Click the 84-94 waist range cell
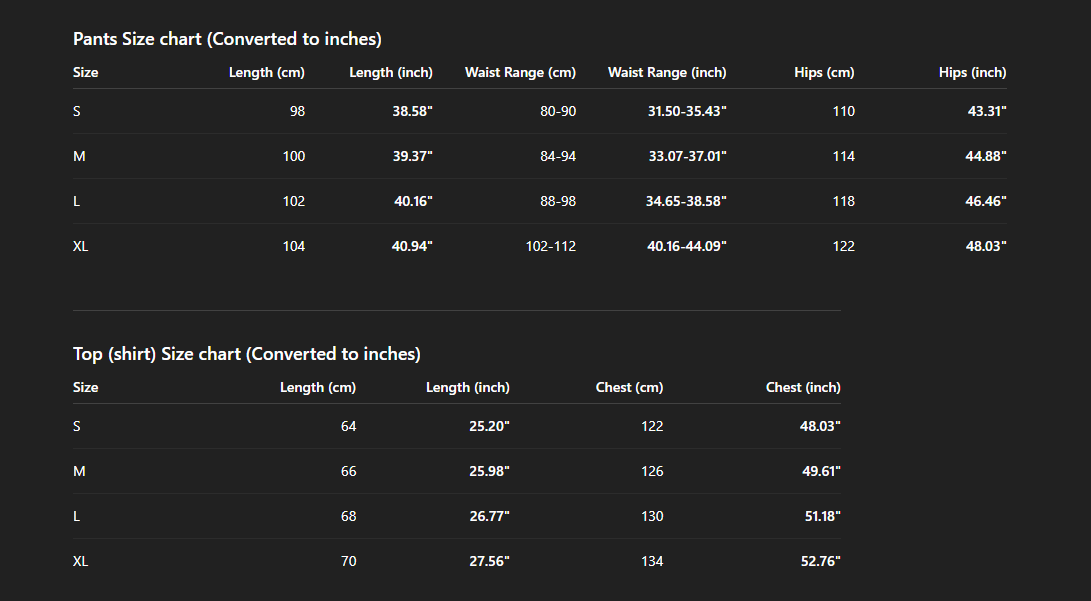The width and height of the screenshot is (1091, 601). click(x=557, y=157)
